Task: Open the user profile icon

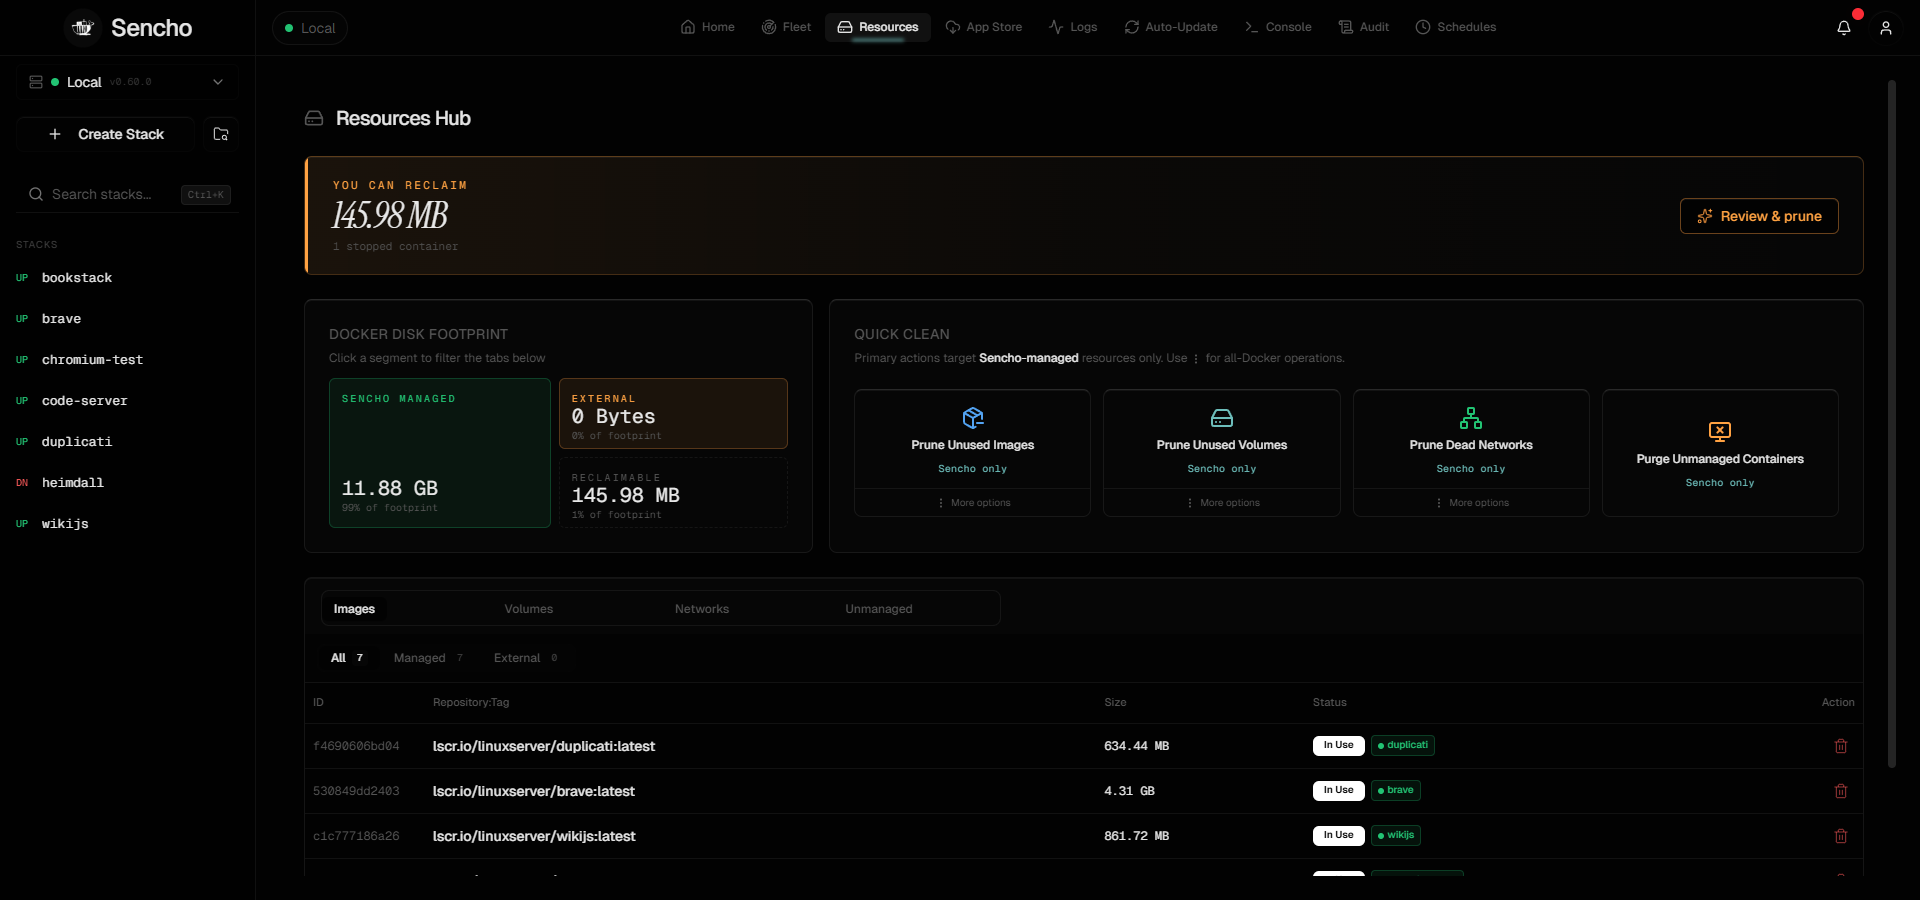Action: point(1886,28)
